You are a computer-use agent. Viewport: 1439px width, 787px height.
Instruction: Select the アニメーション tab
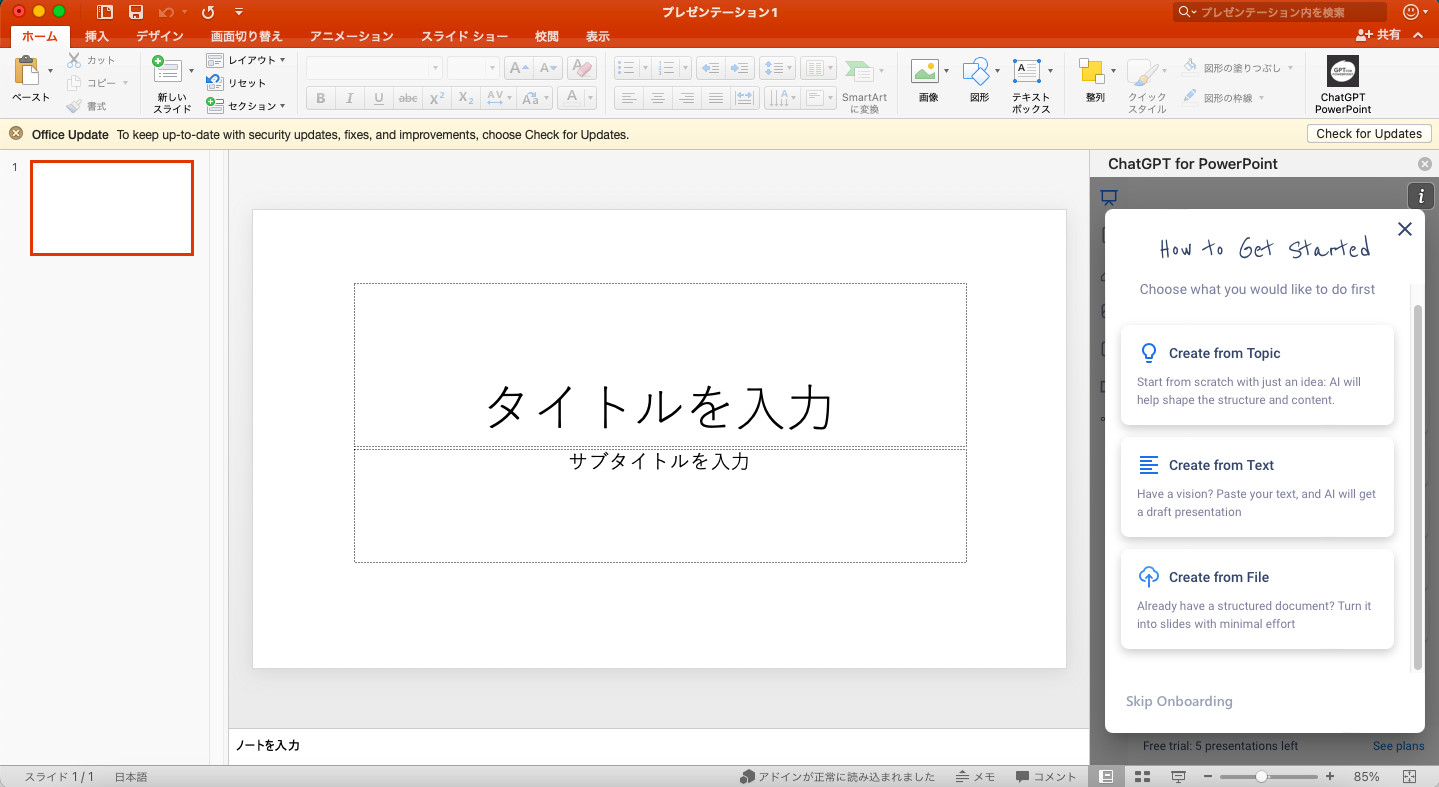[x=352, y=36]
